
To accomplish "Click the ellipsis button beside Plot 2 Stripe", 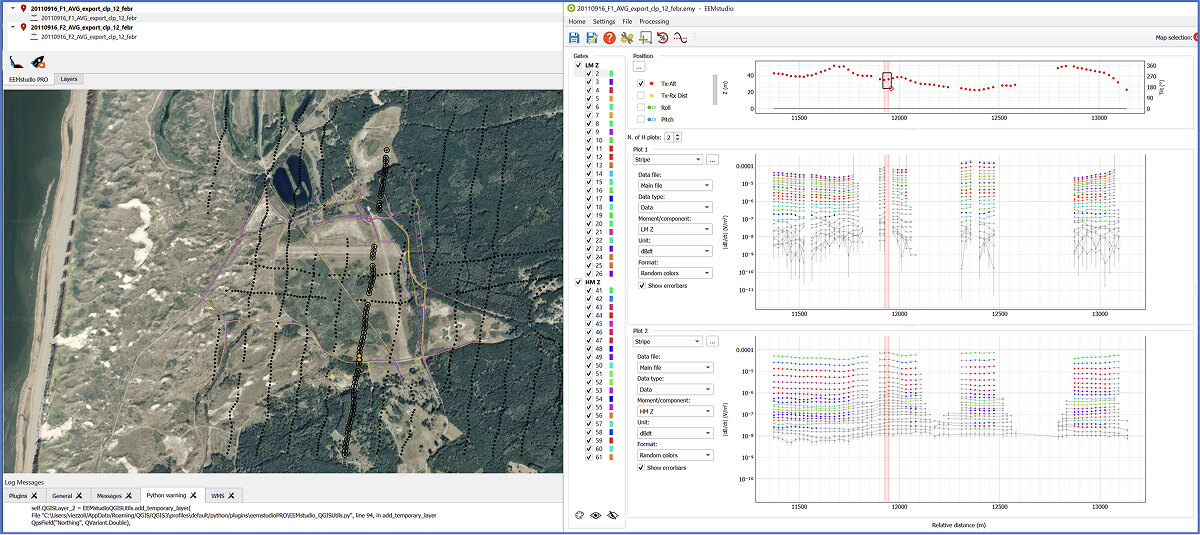I will 713,341.
